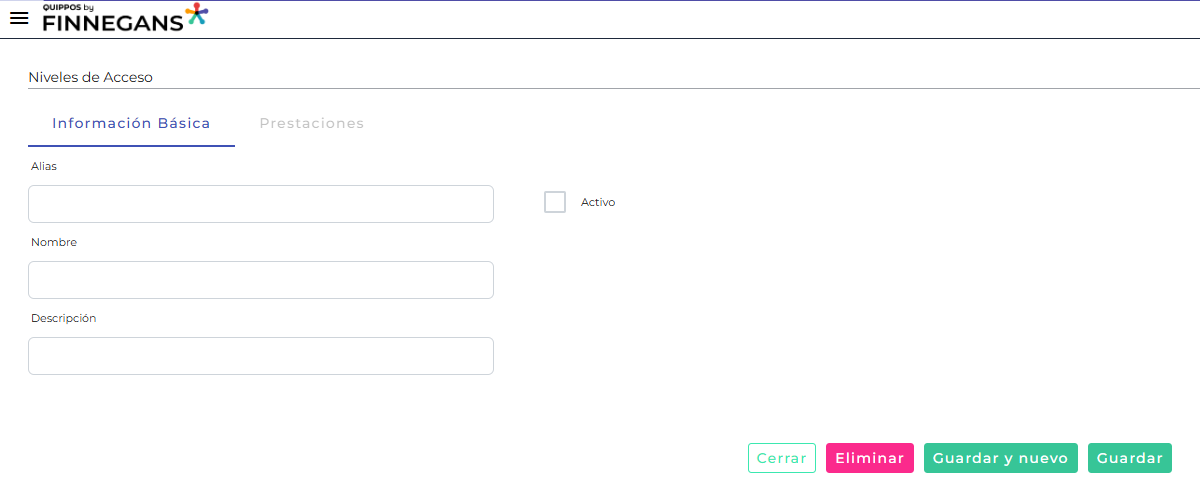Open the hamburger navigation menu
Screen dimensions: 1200x493
[18, 18]
